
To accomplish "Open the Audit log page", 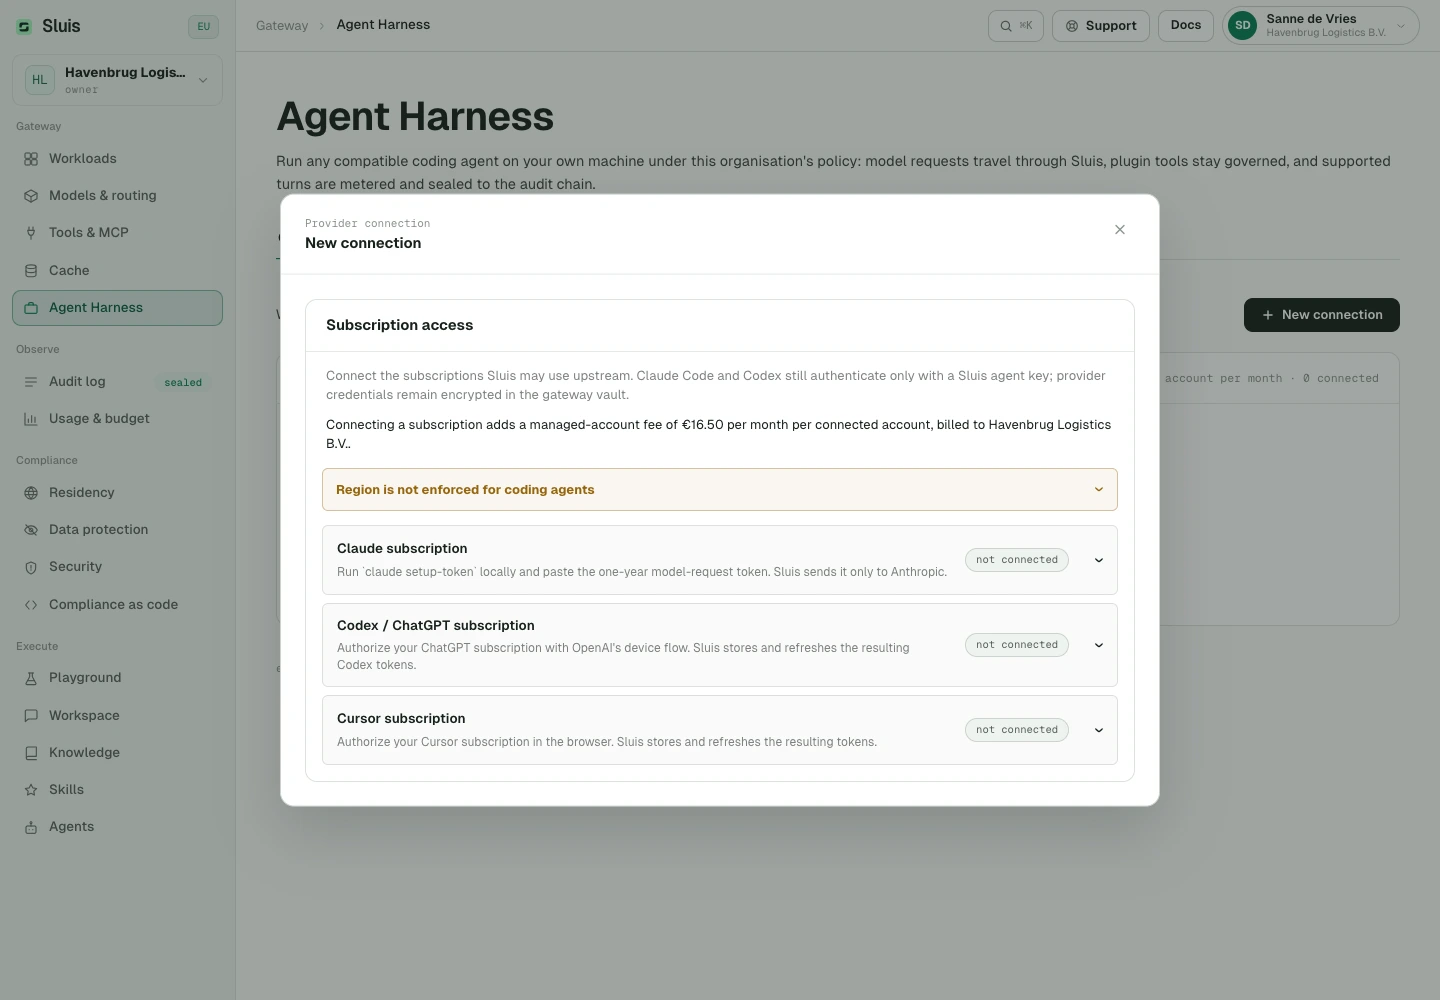I will [x=117, y=382].
